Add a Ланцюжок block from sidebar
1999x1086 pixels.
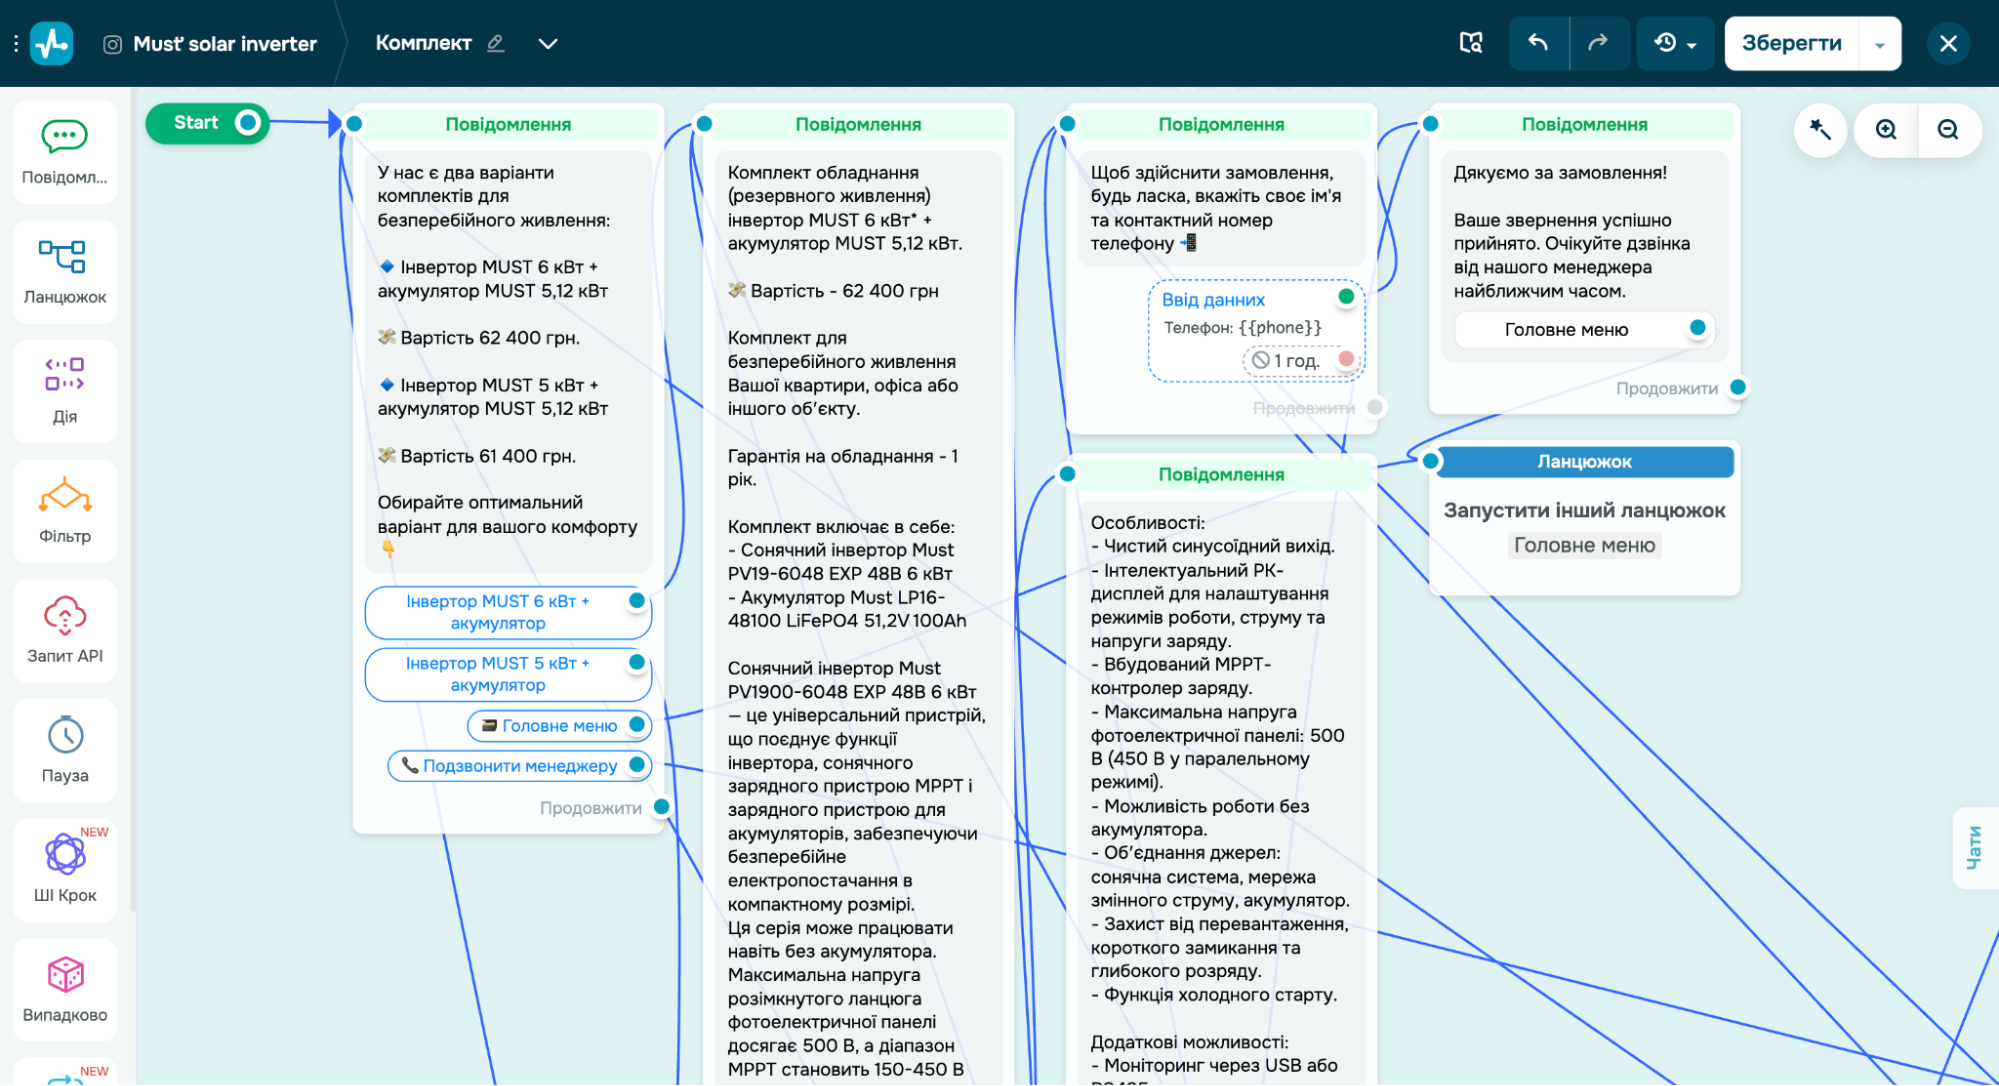click(x=65, y=272)
